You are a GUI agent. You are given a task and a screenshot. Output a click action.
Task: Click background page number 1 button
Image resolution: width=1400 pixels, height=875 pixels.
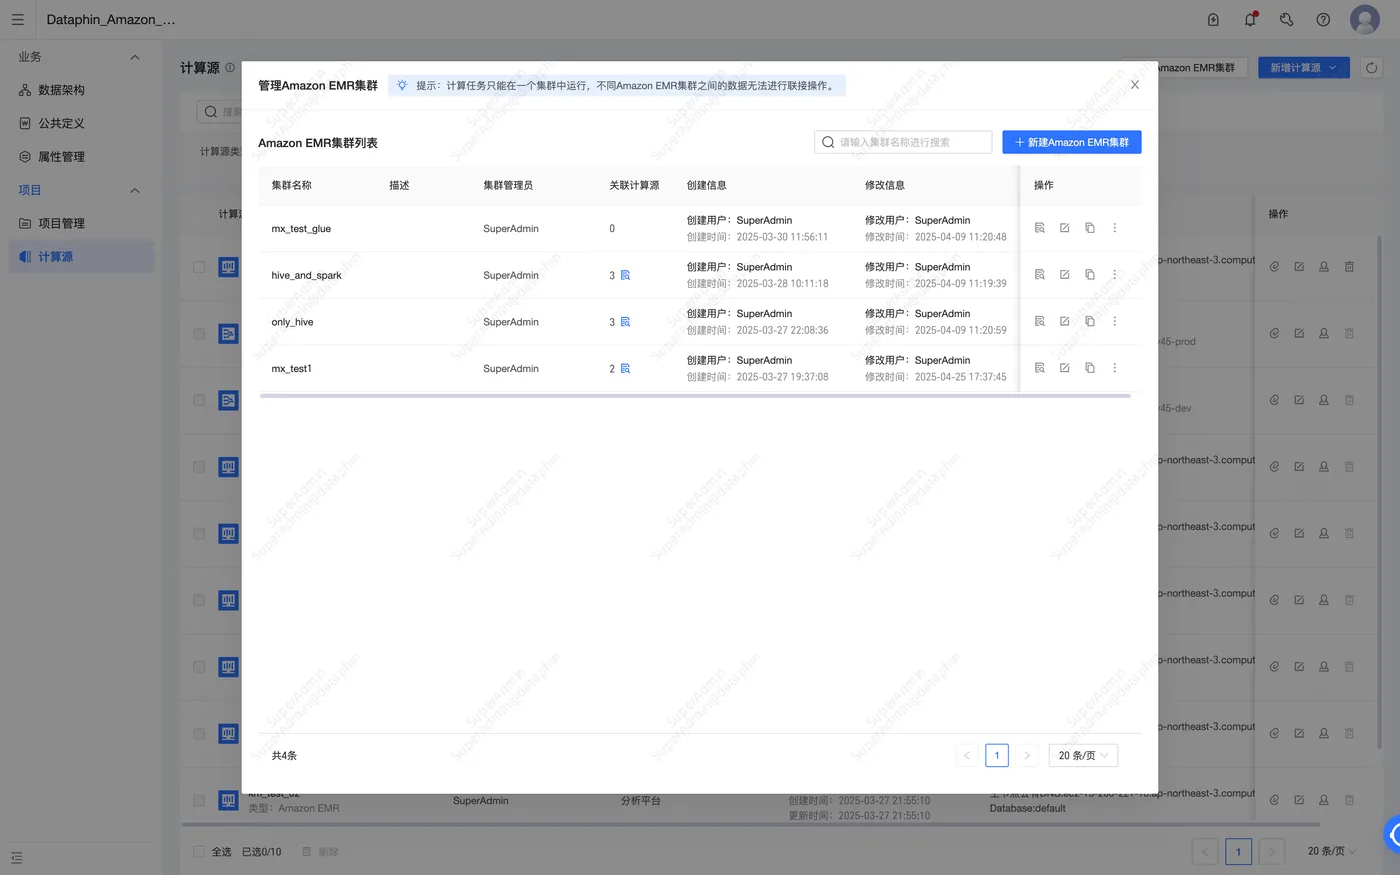(x=1238, y=851)
